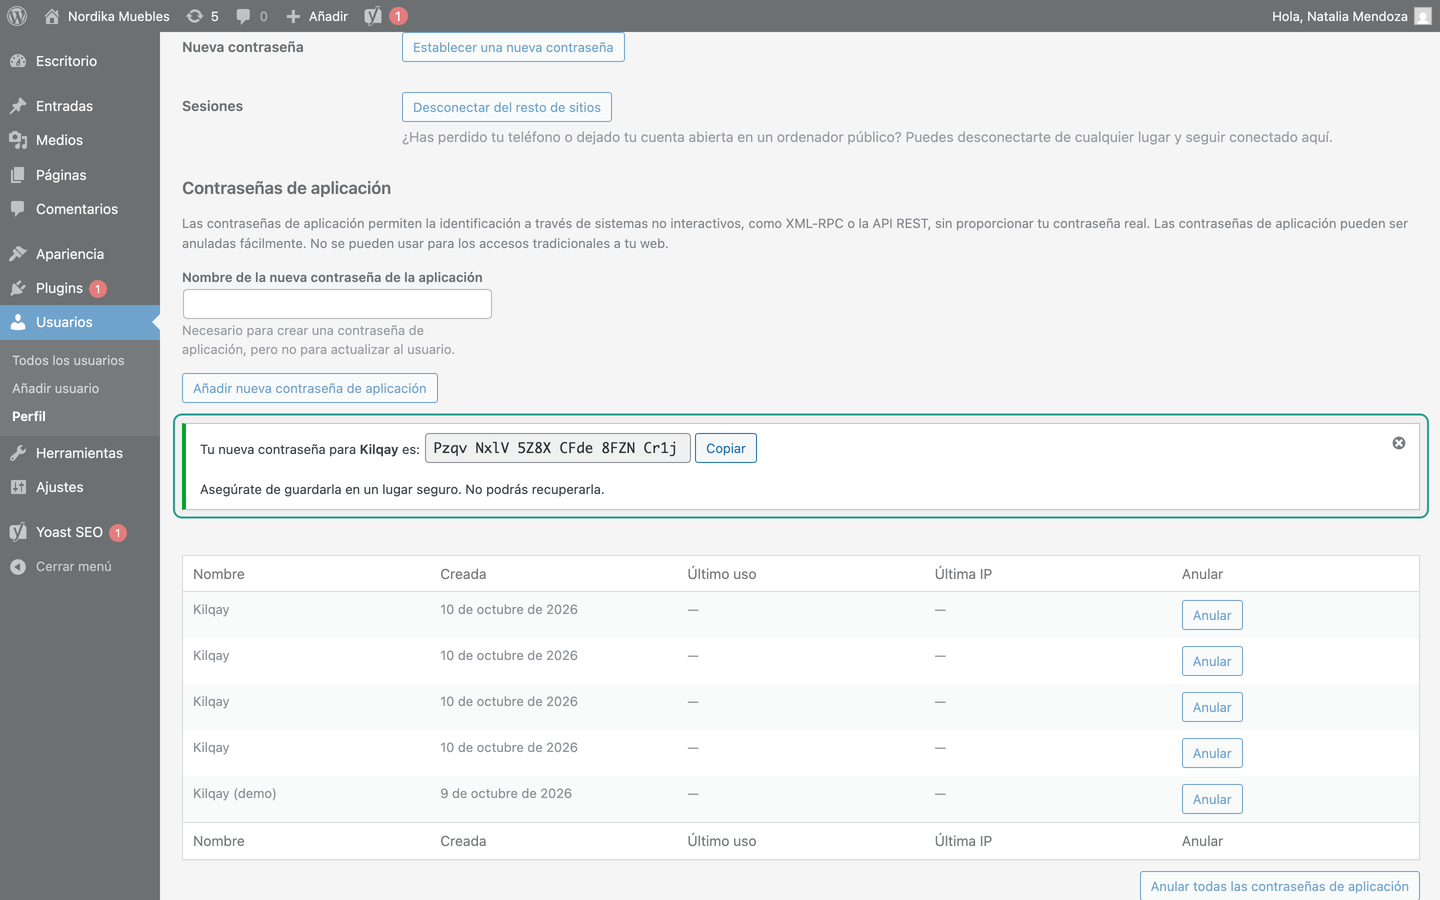This screenshot has width=1440, height=900.
Task: Open Usuarios in the sidebar
Action: point(80,322)
